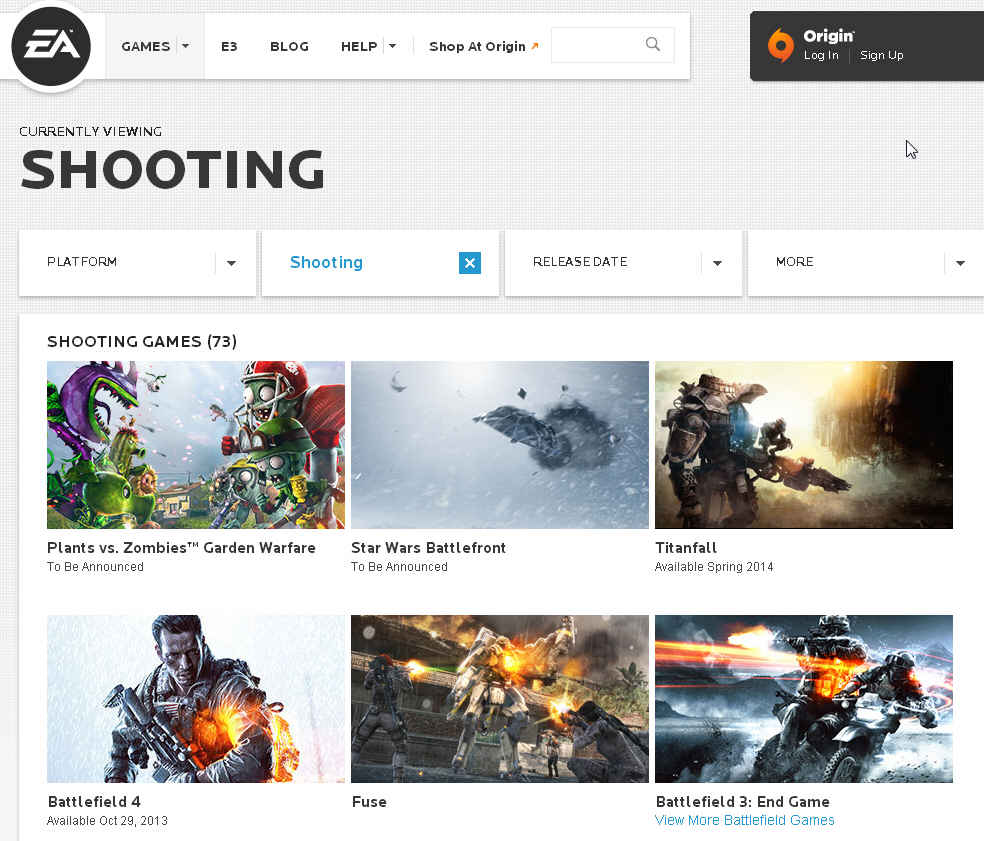984x841 pixels.
Task: Click the search magnifying glass icon
Action: pyautogui.click(x=653, y=44)
